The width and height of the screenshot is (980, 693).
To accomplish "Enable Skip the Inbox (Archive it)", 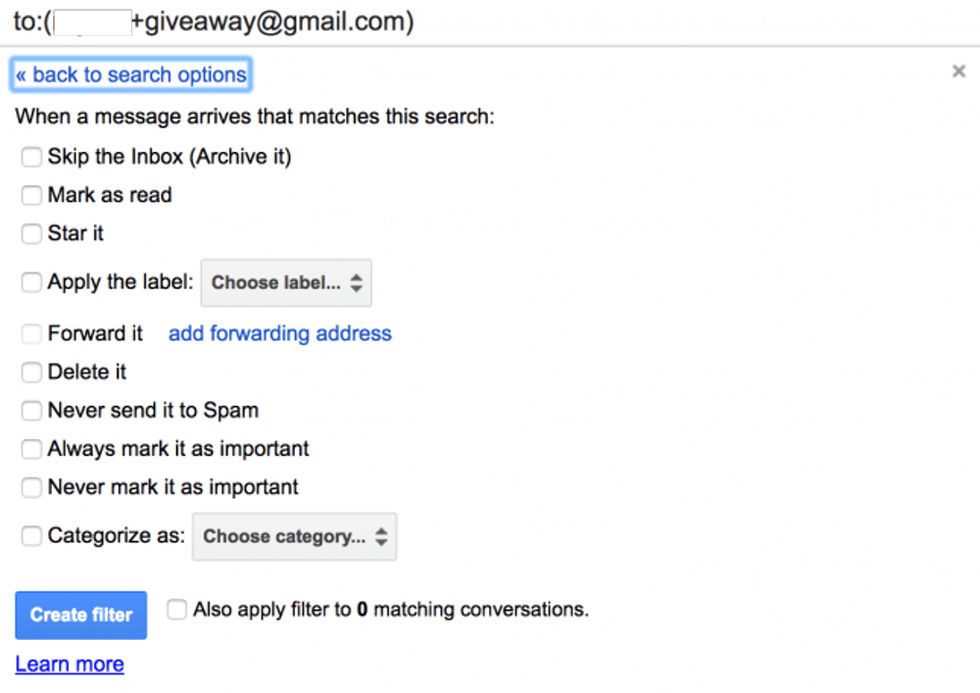I will [32, 157].
